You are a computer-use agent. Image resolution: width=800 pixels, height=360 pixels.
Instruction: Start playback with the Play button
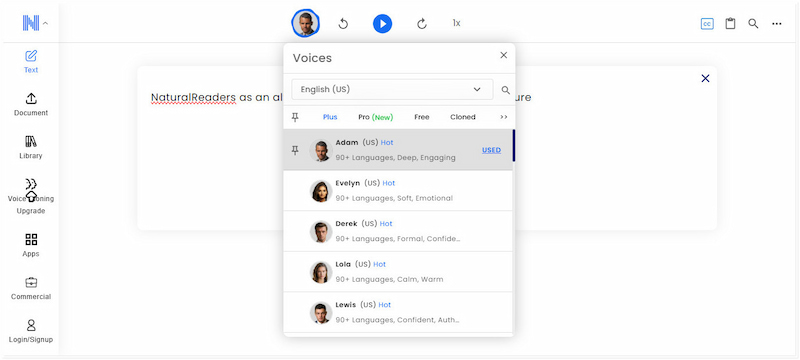pos(382,23)
